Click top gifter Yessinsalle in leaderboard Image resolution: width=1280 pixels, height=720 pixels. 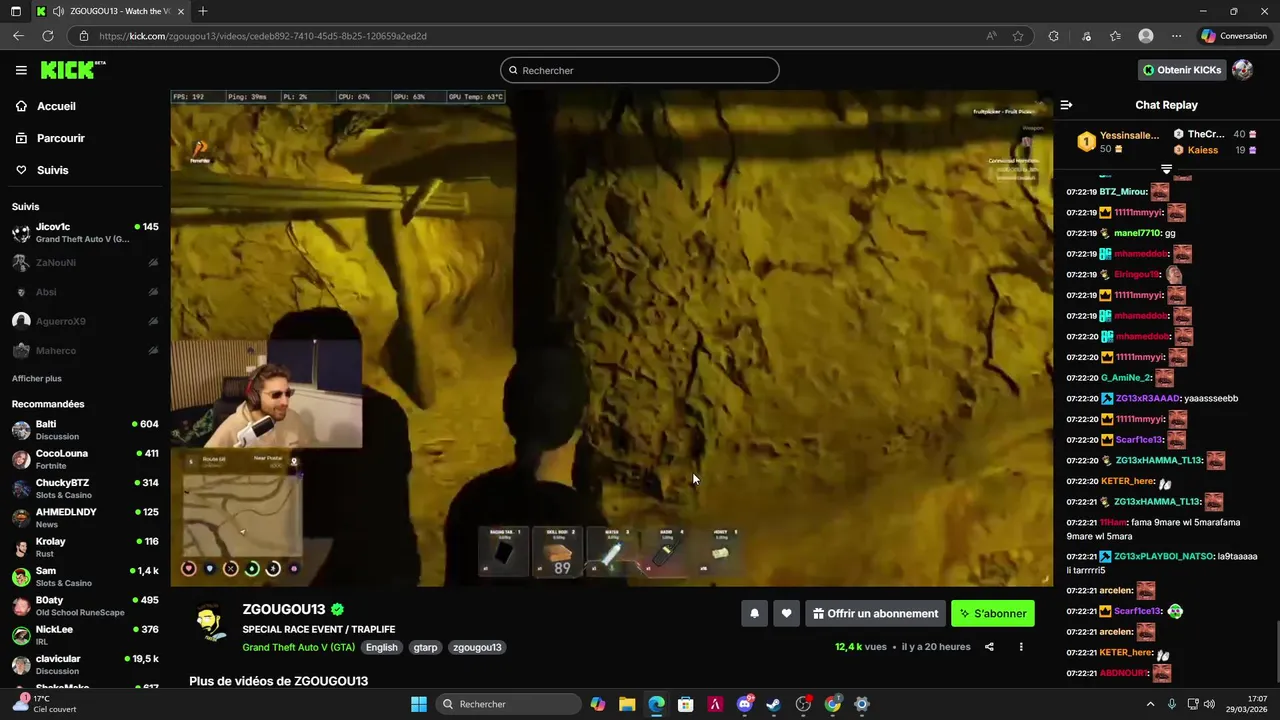pyautogui.click(x=1129, y=135)
